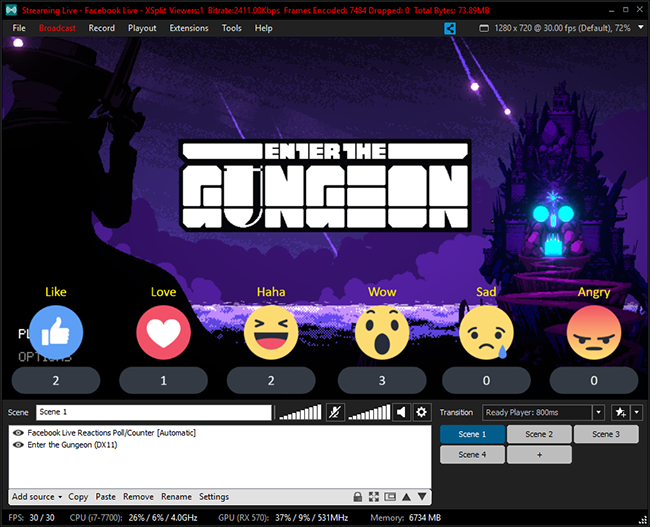The height and width of the screenshot is (527, 650).
Task: Open the Add source dropdown
Action: click(37, 497)
